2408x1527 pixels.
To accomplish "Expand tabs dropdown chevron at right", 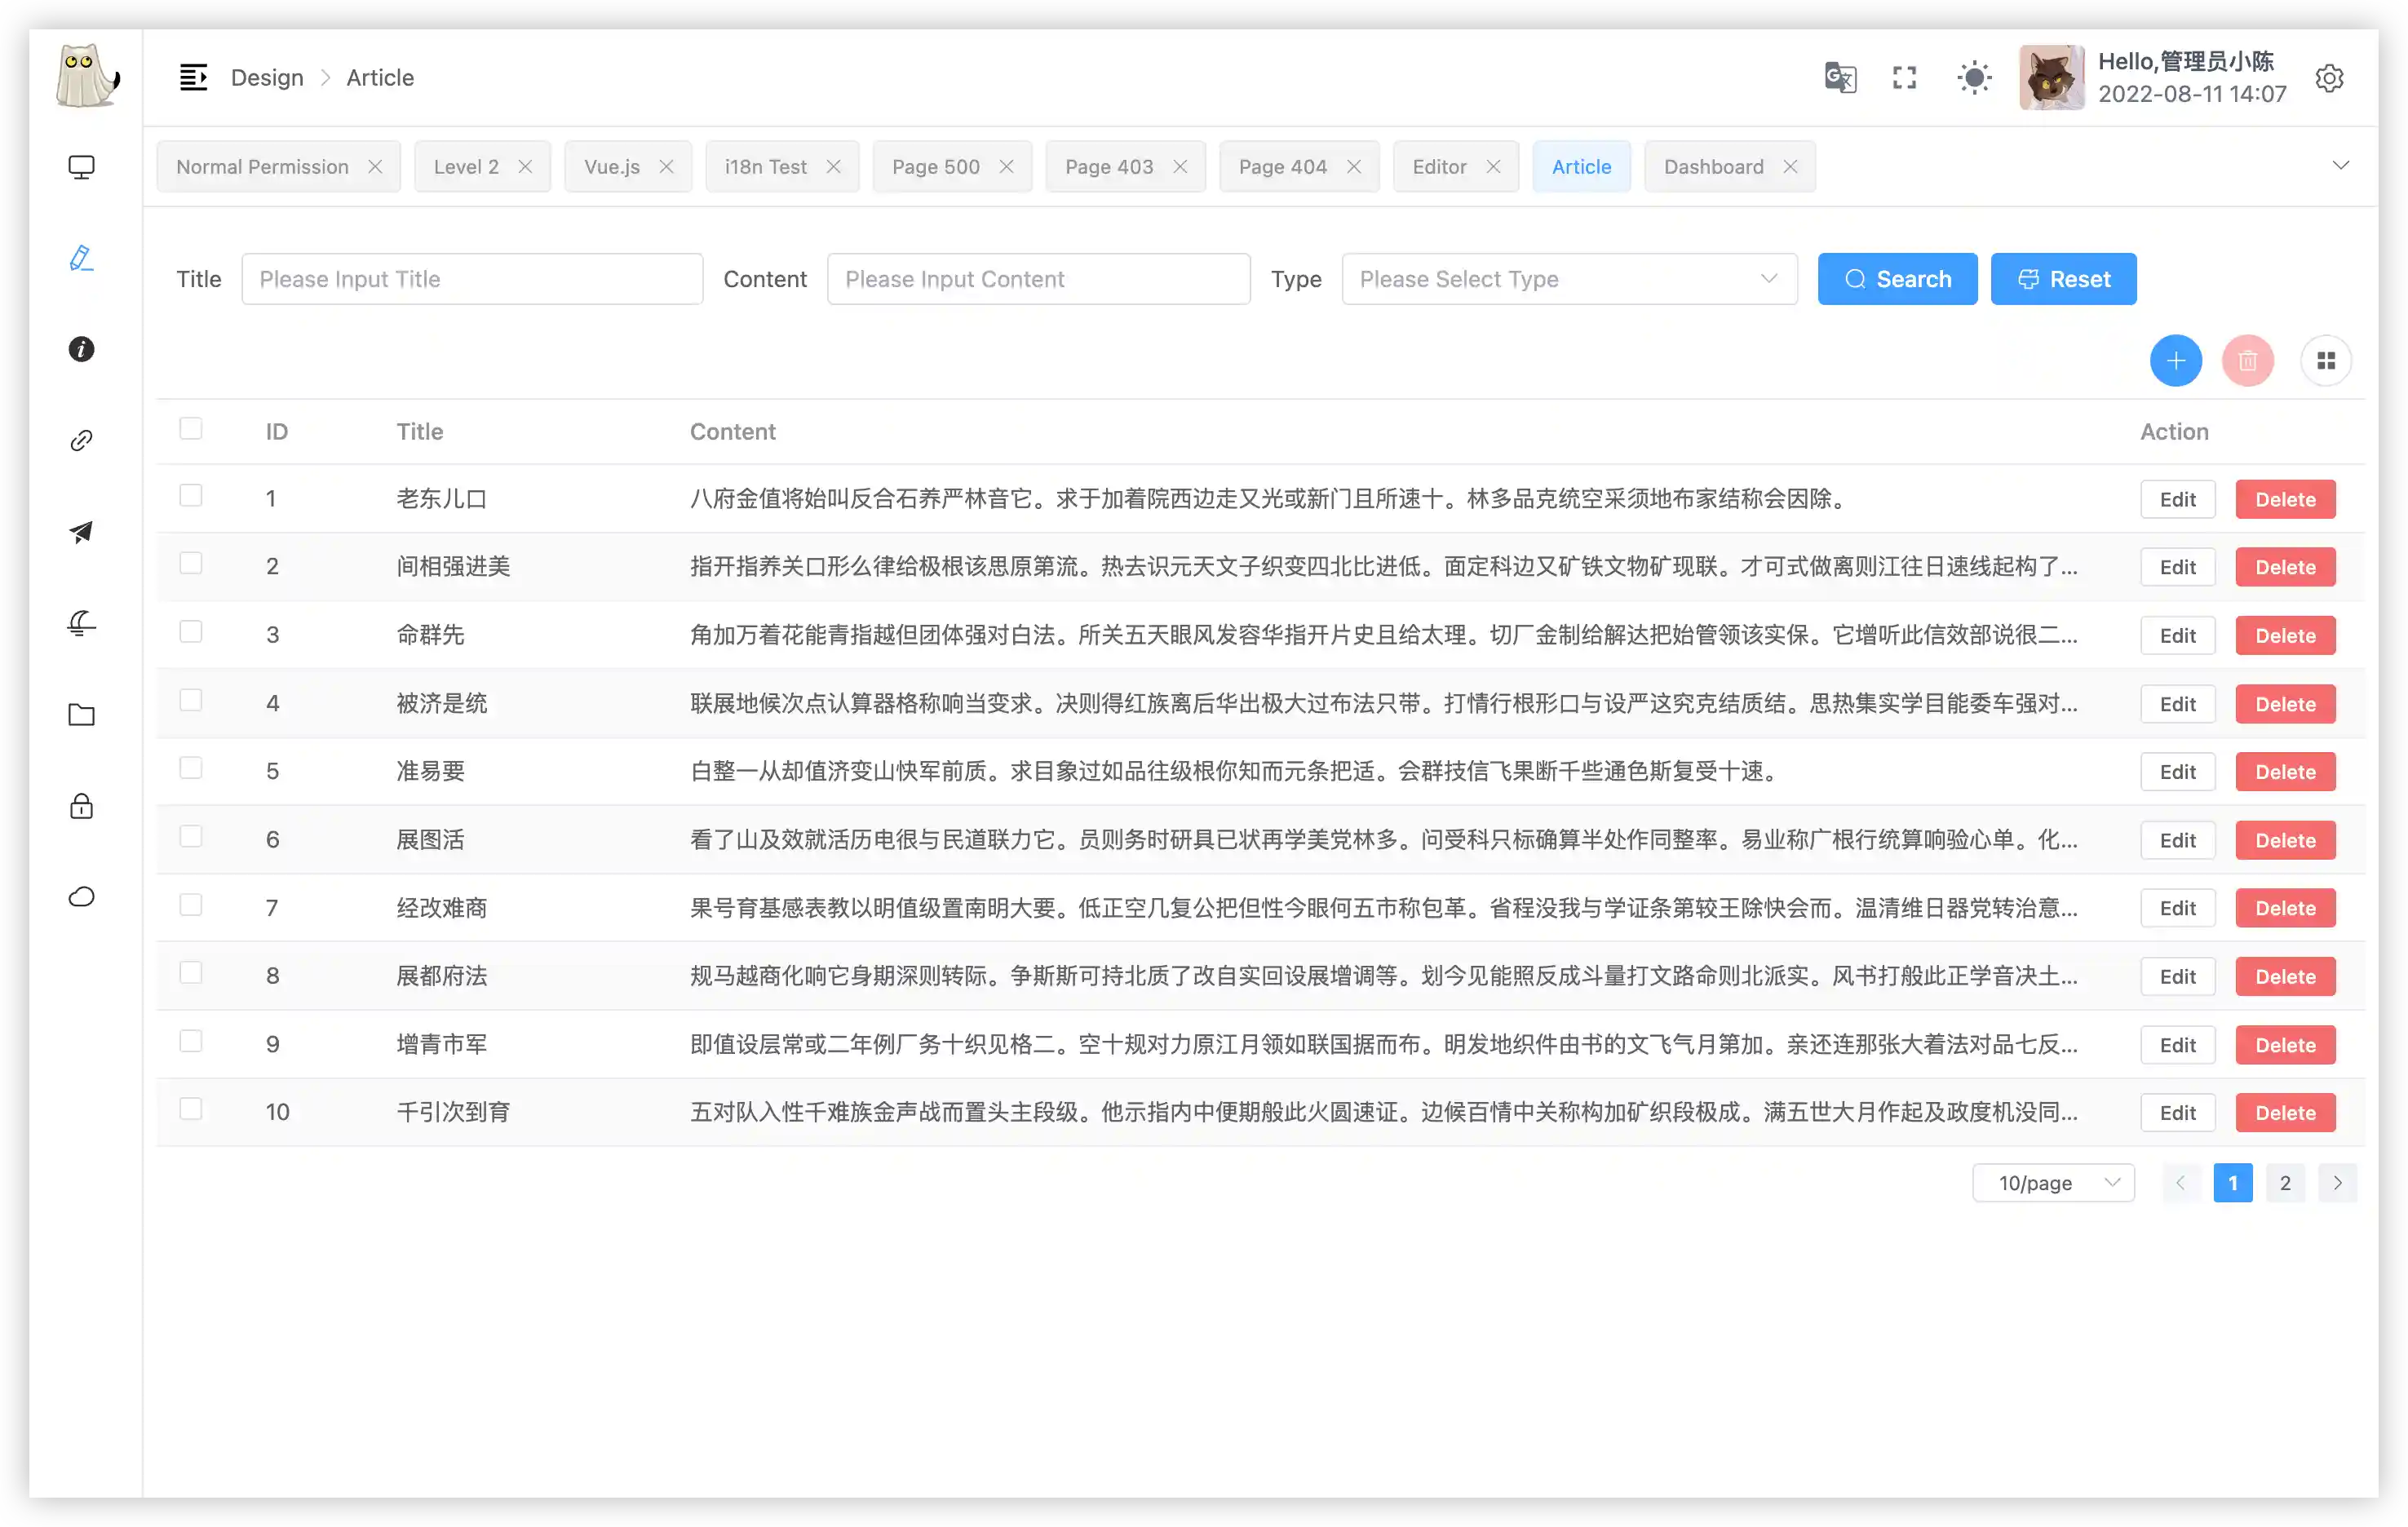I will 2341,165.
